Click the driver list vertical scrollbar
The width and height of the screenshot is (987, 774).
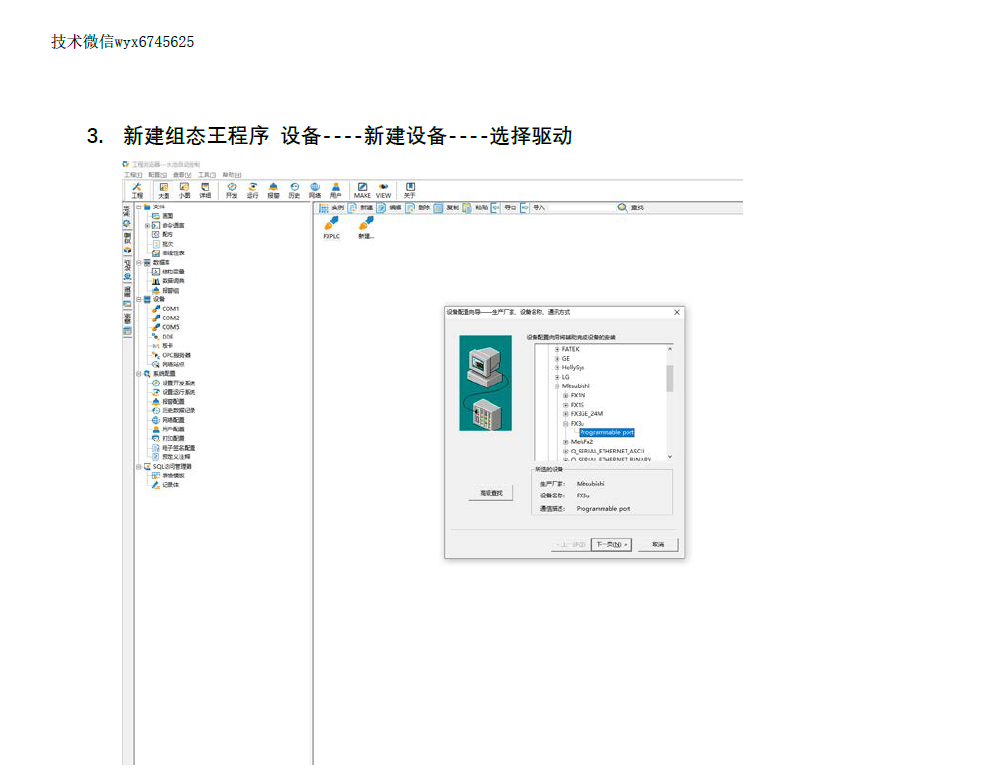coord(670,378)
